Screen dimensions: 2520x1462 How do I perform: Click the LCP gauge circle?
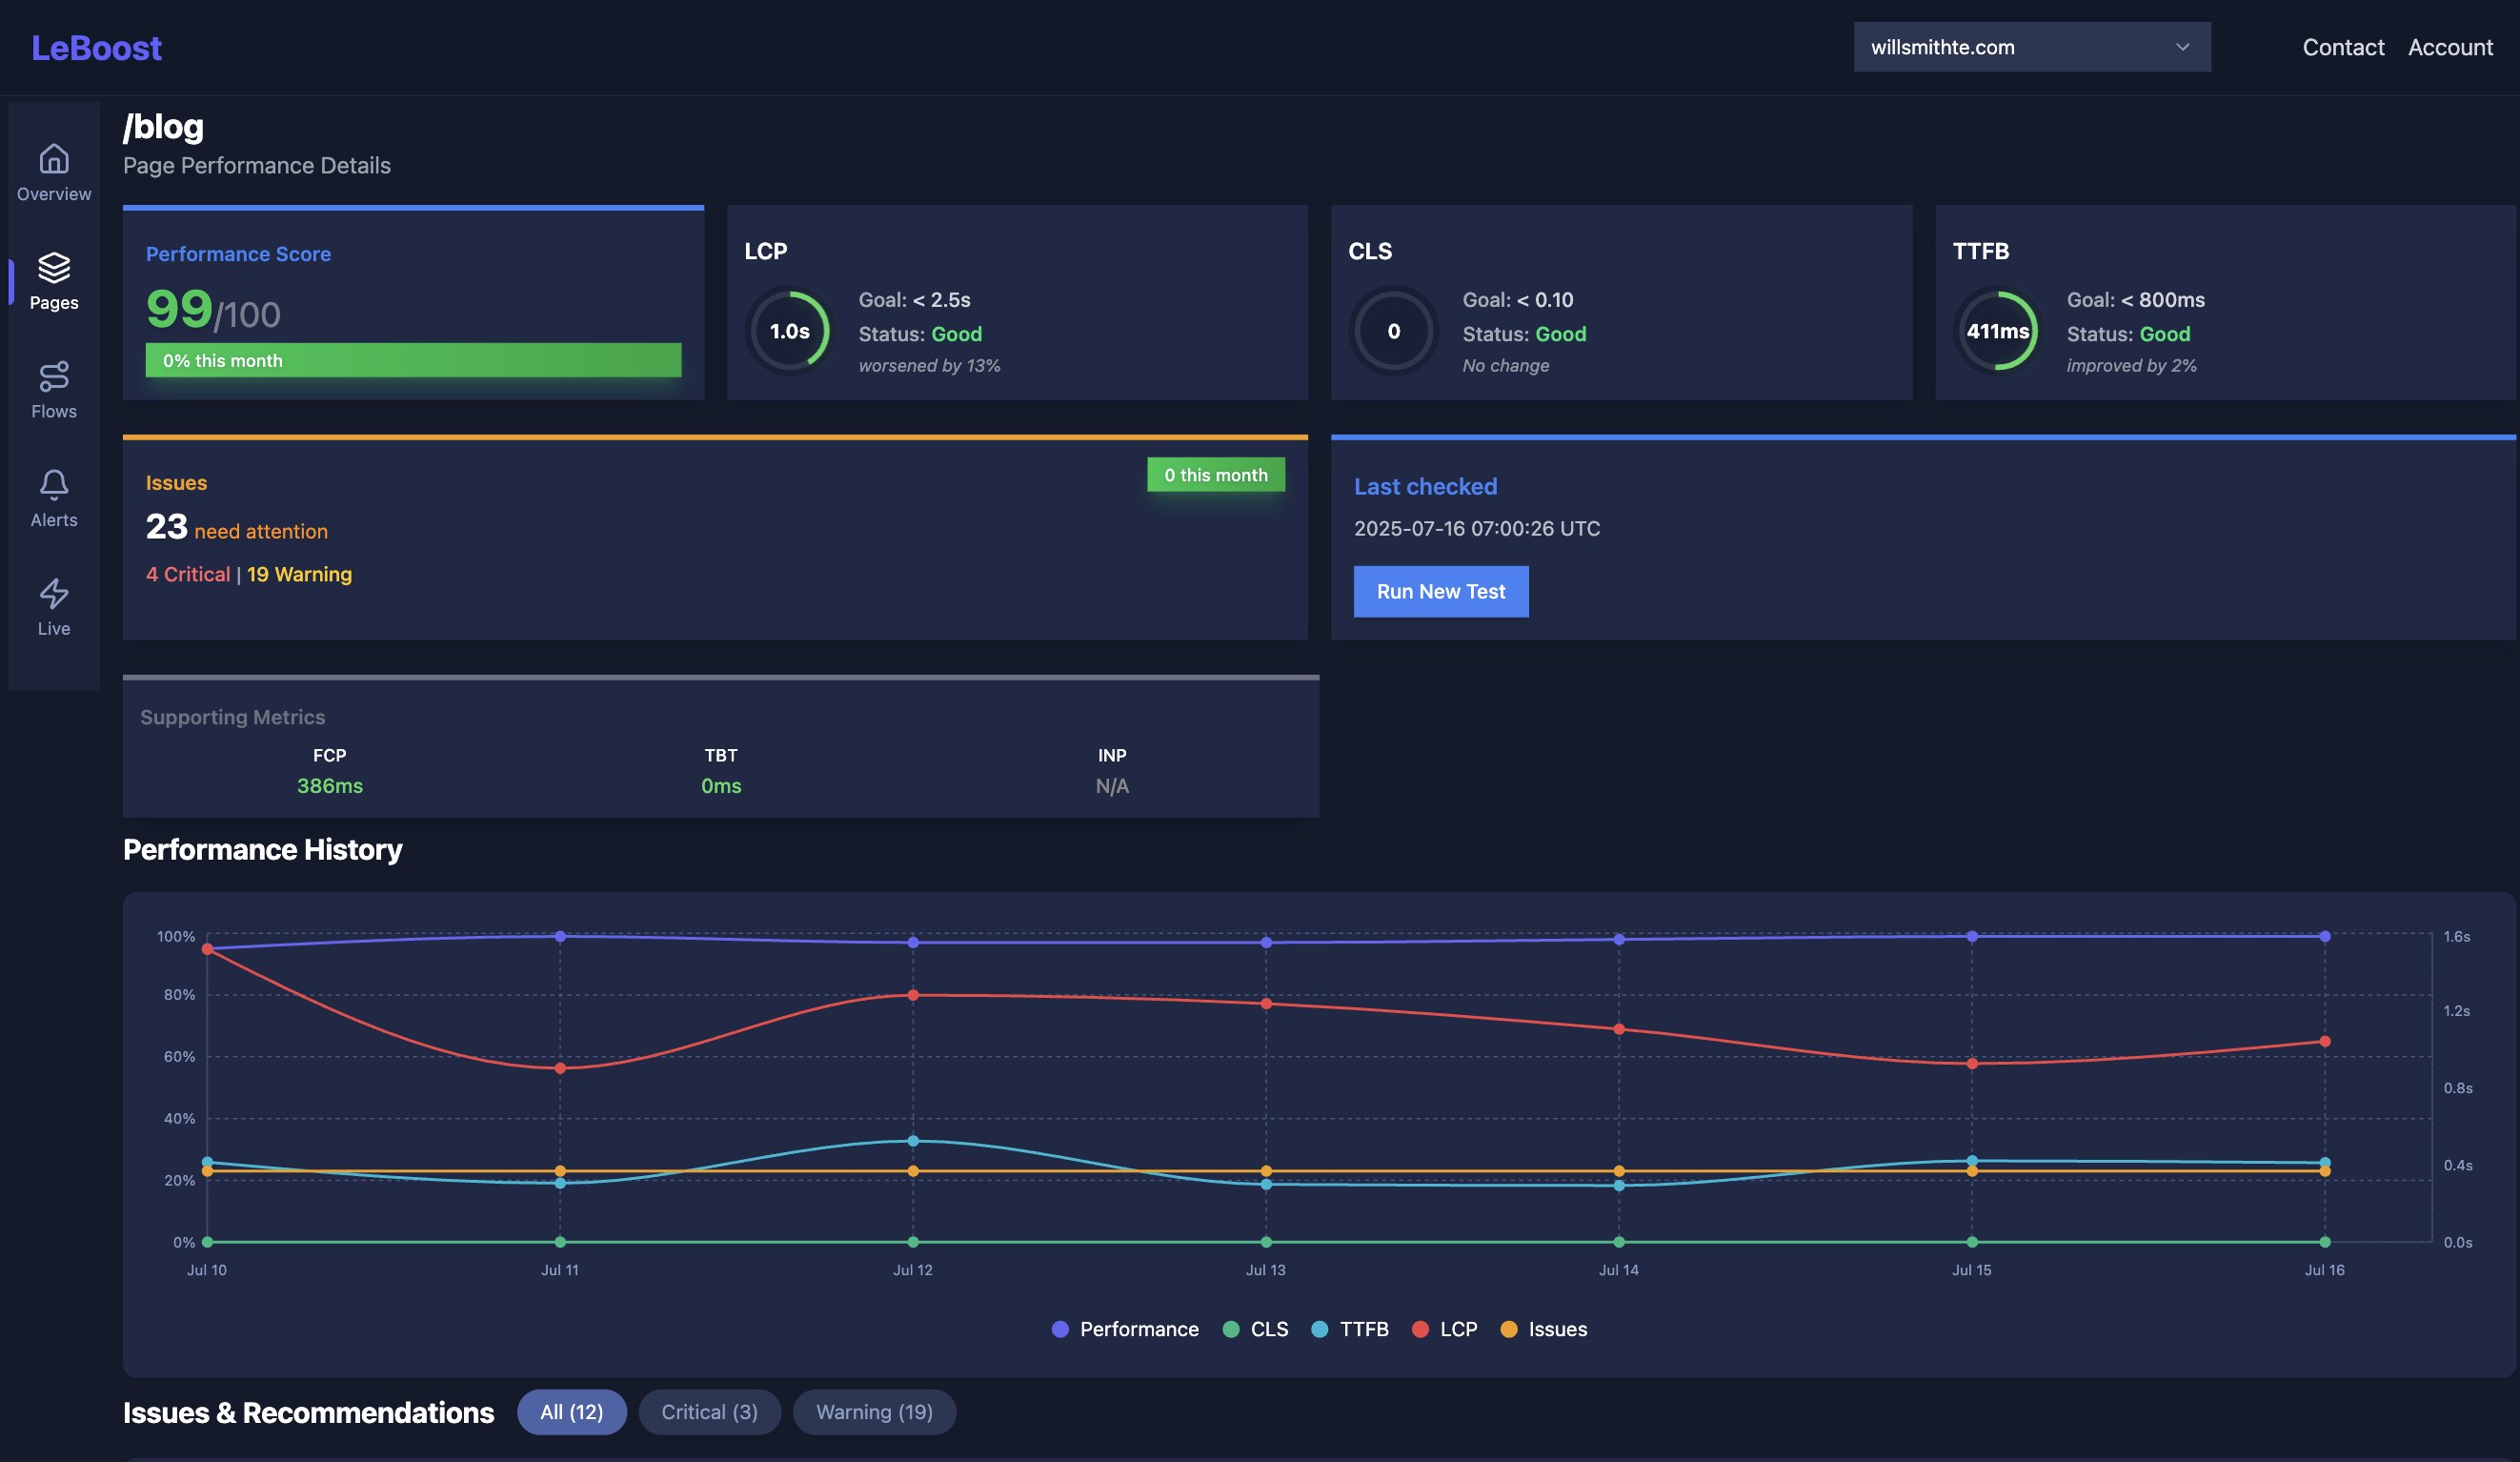pyautogui.click(x=789, y=331)
